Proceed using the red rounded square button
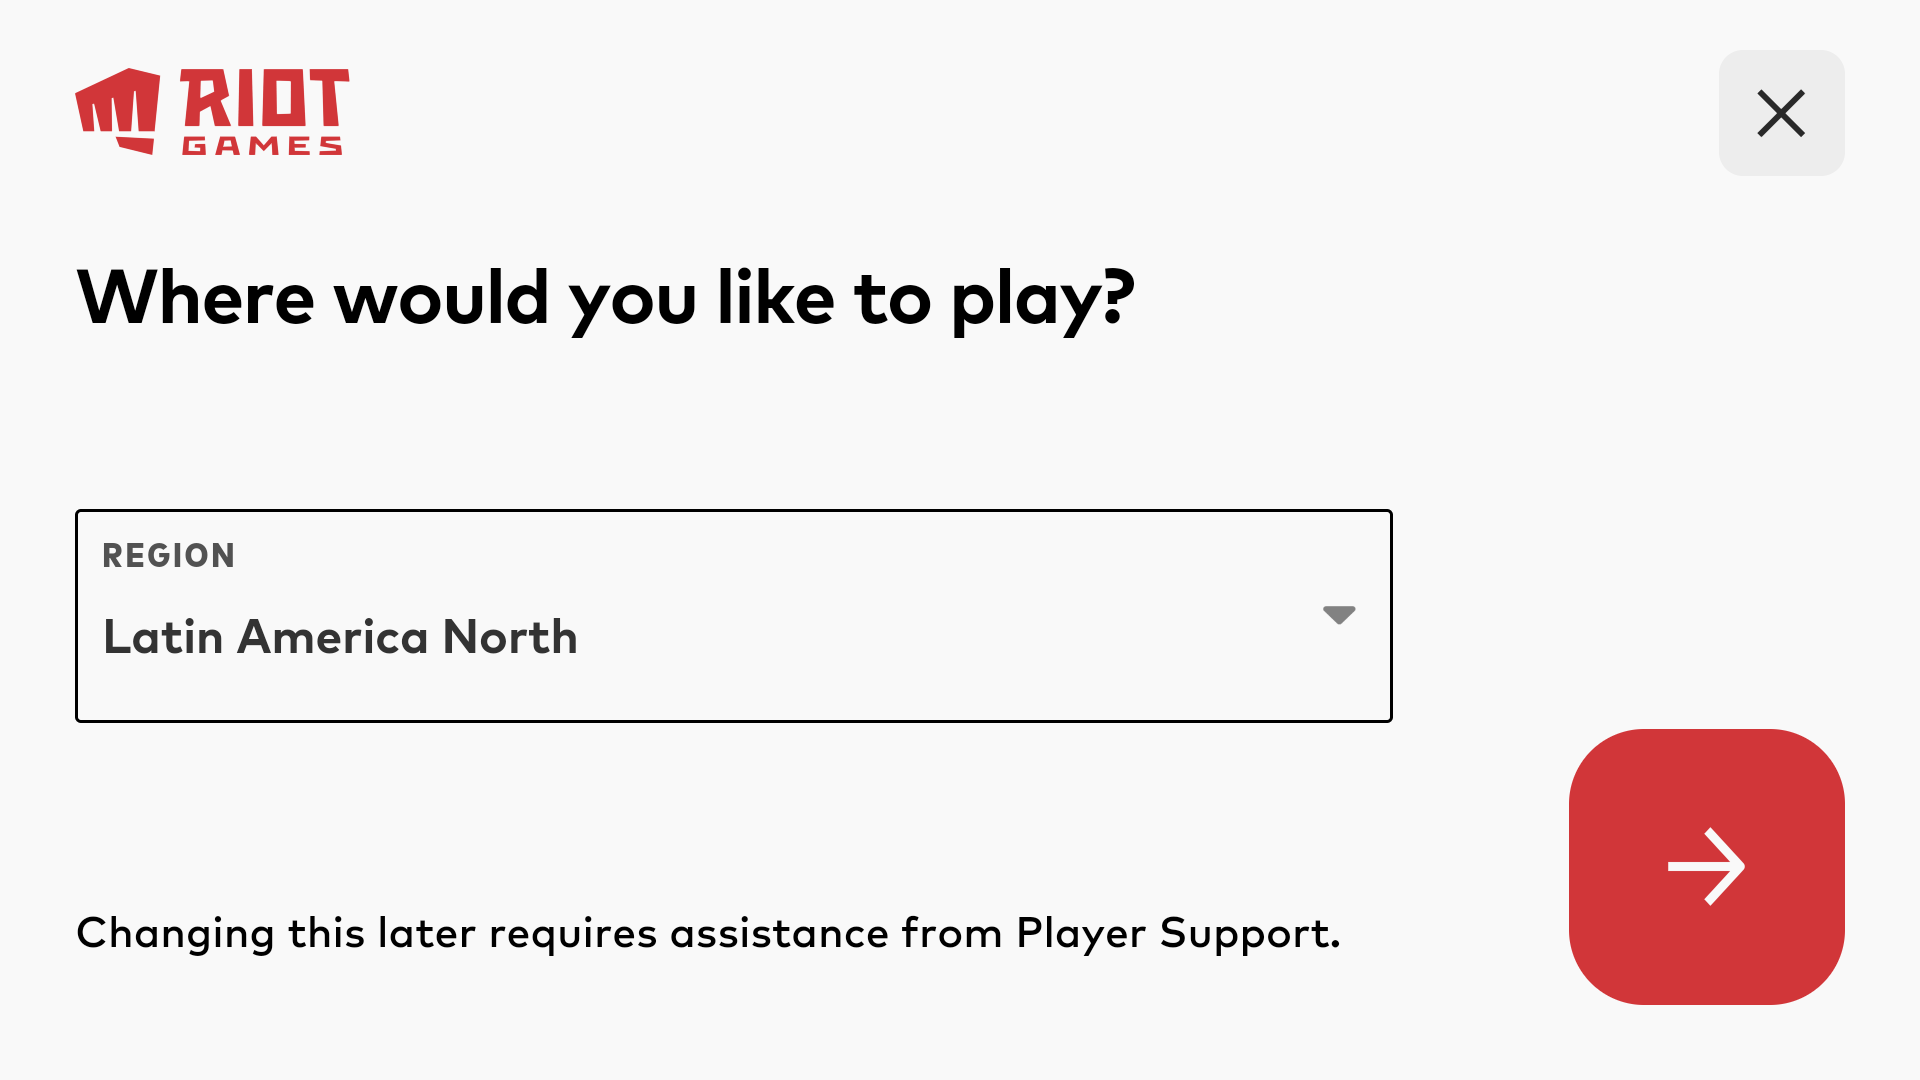The height and width of the screenshot is (1080, 1920). [1706, 866]
